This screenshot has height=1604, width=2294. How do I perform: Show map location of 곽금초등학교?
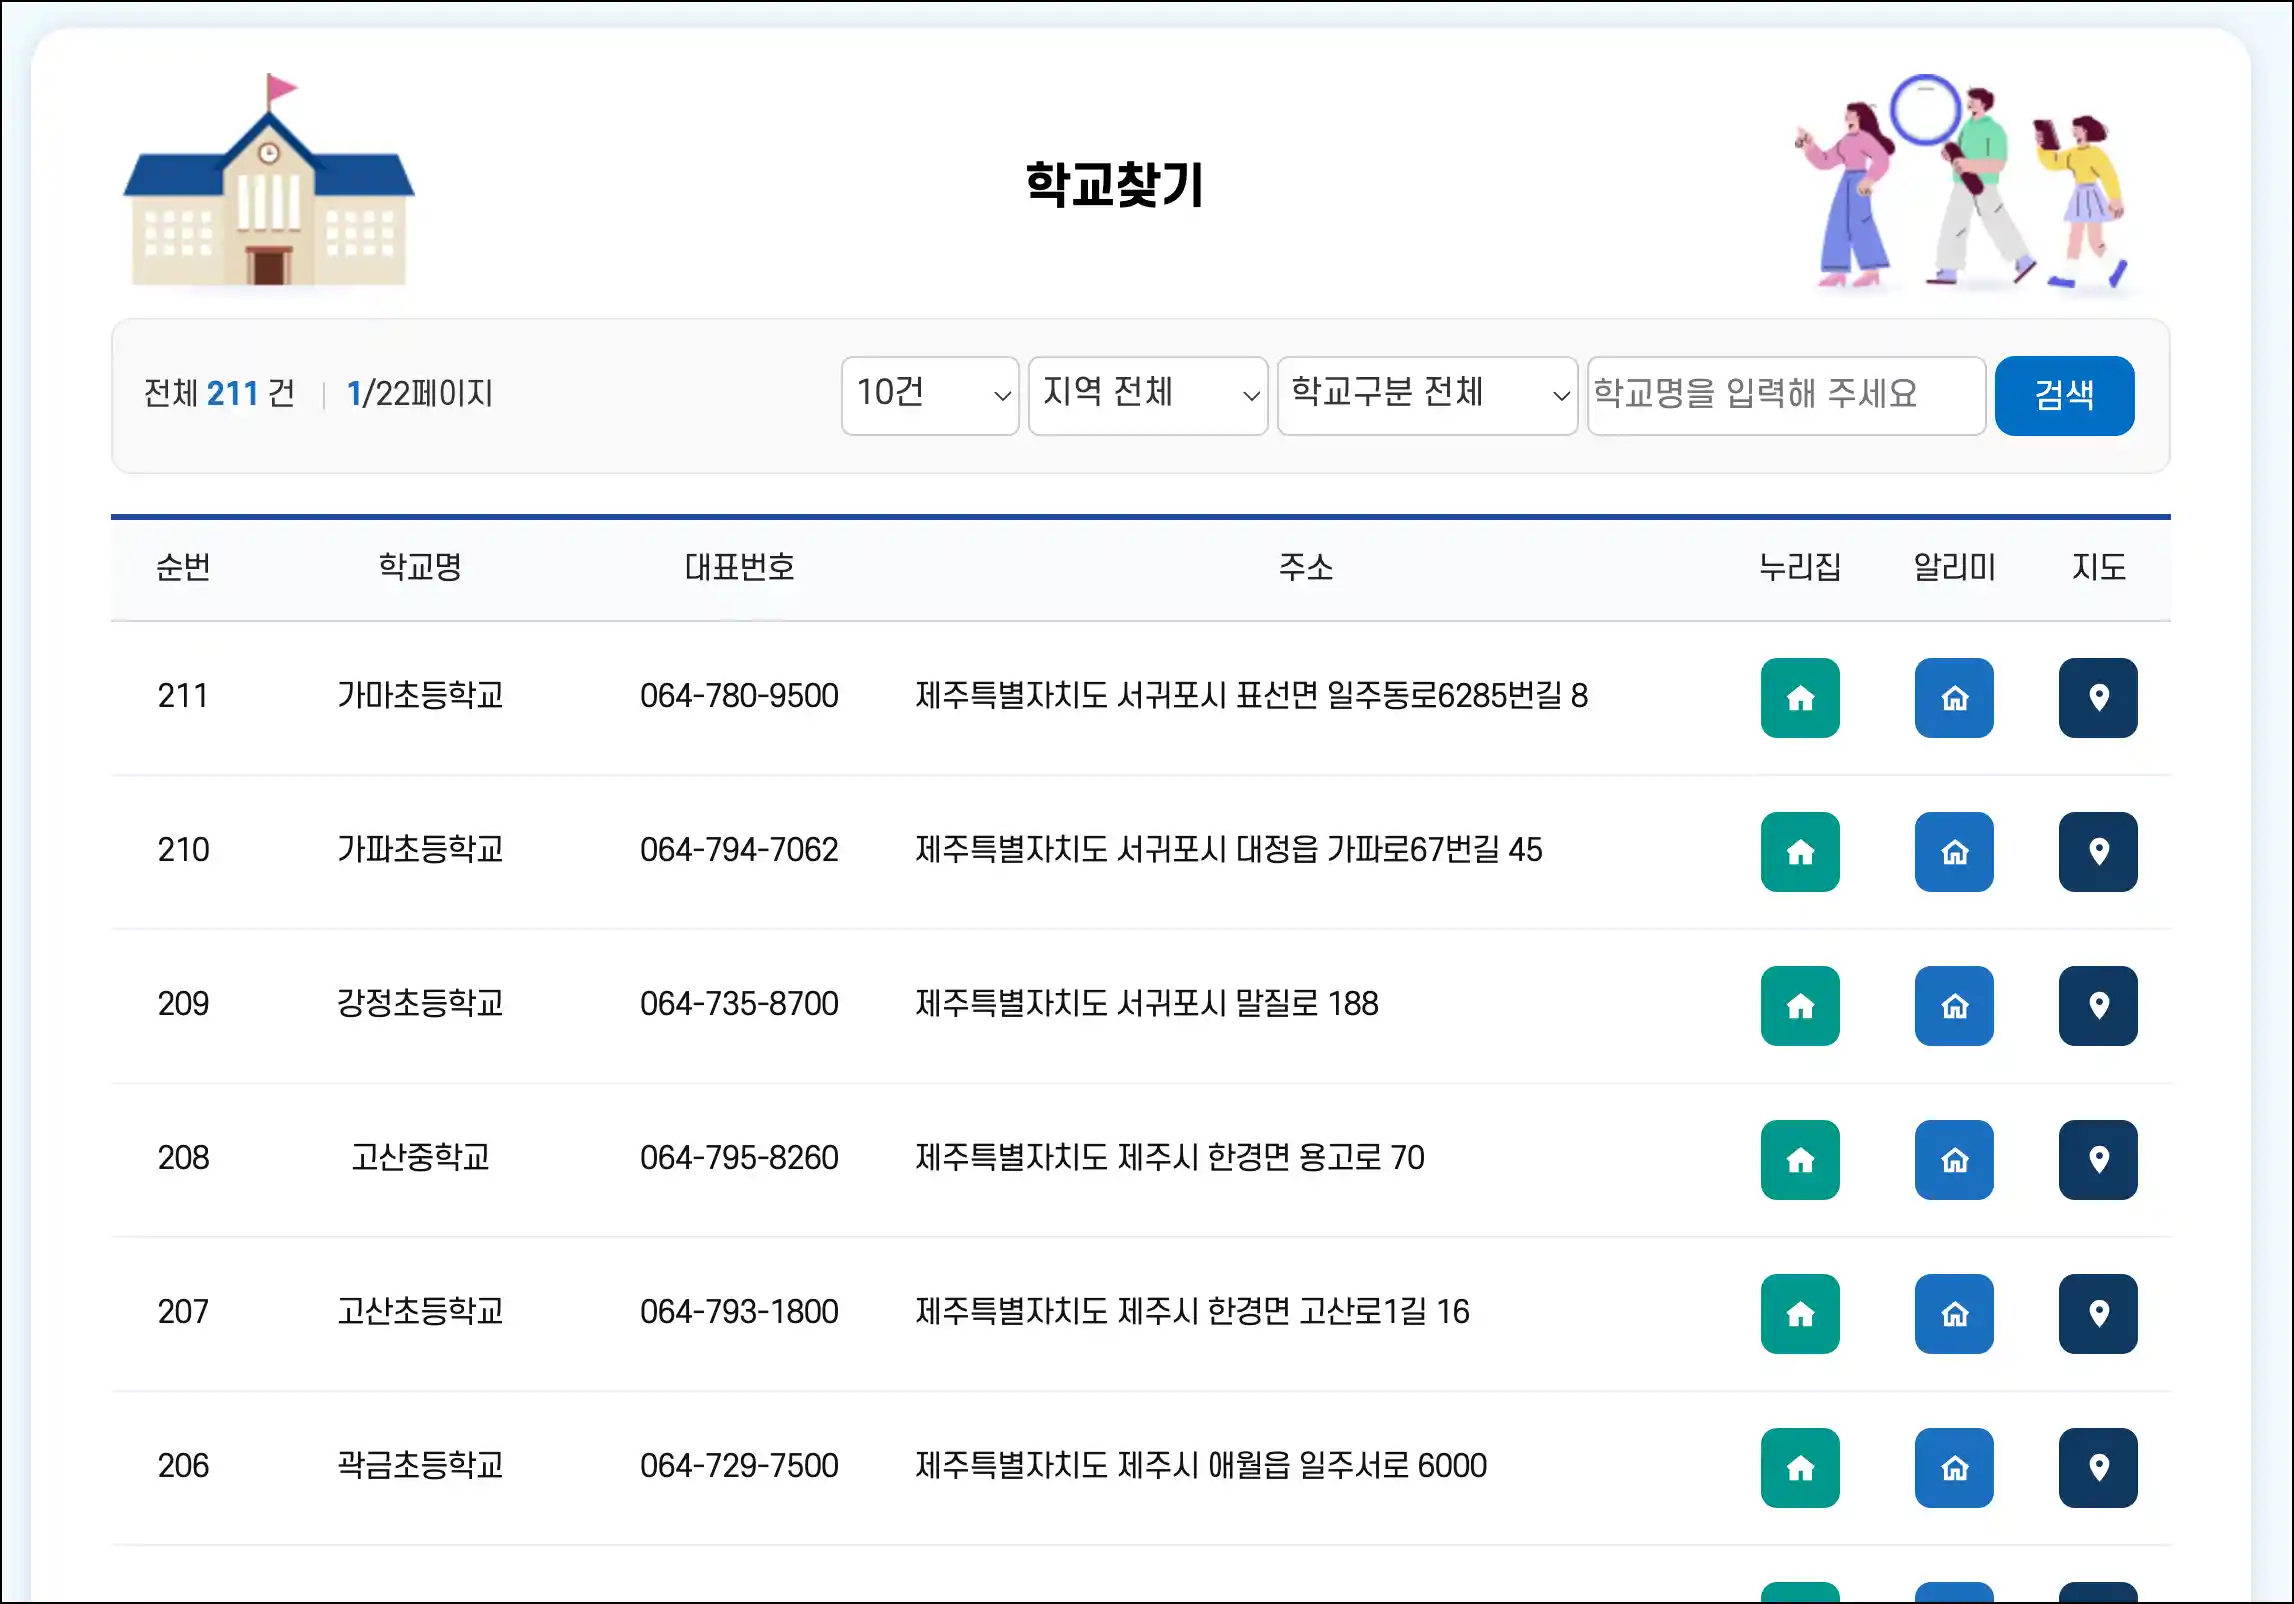pos(2098,1467)
